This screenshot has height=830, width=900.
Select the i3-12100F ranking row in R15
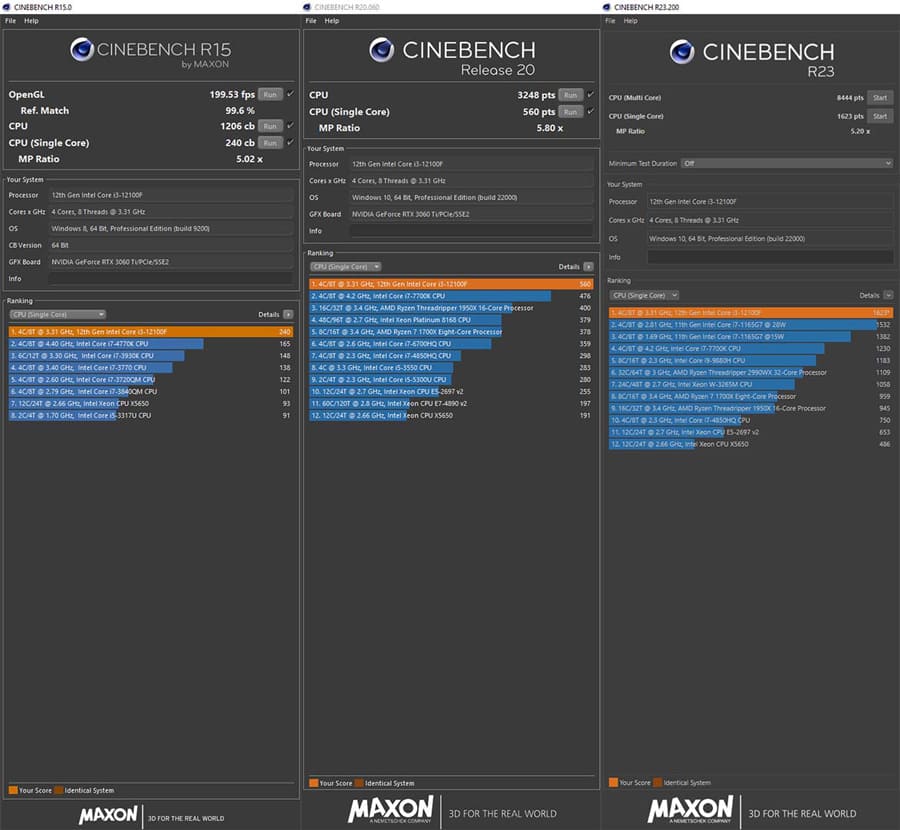click(151, 332)
